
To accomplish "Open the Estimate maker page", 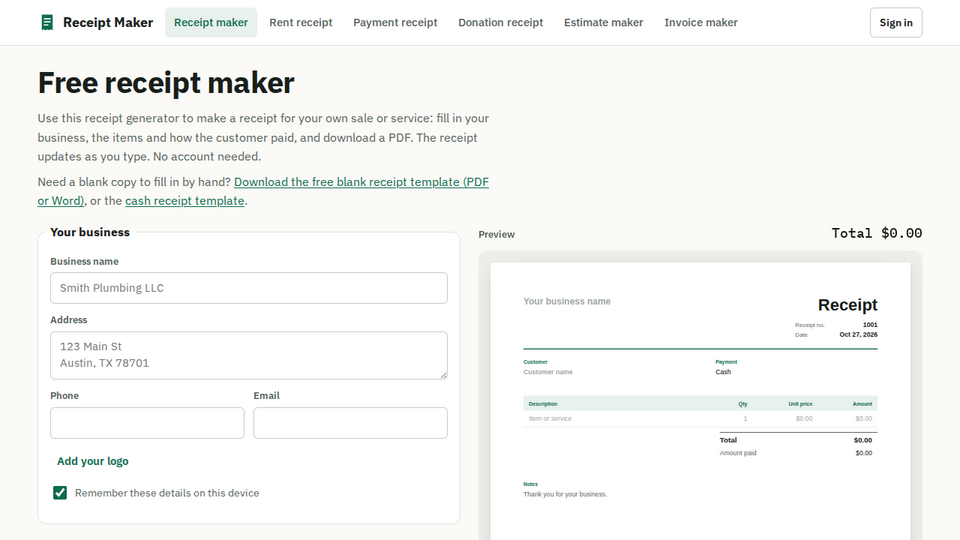I will (603, 23).
